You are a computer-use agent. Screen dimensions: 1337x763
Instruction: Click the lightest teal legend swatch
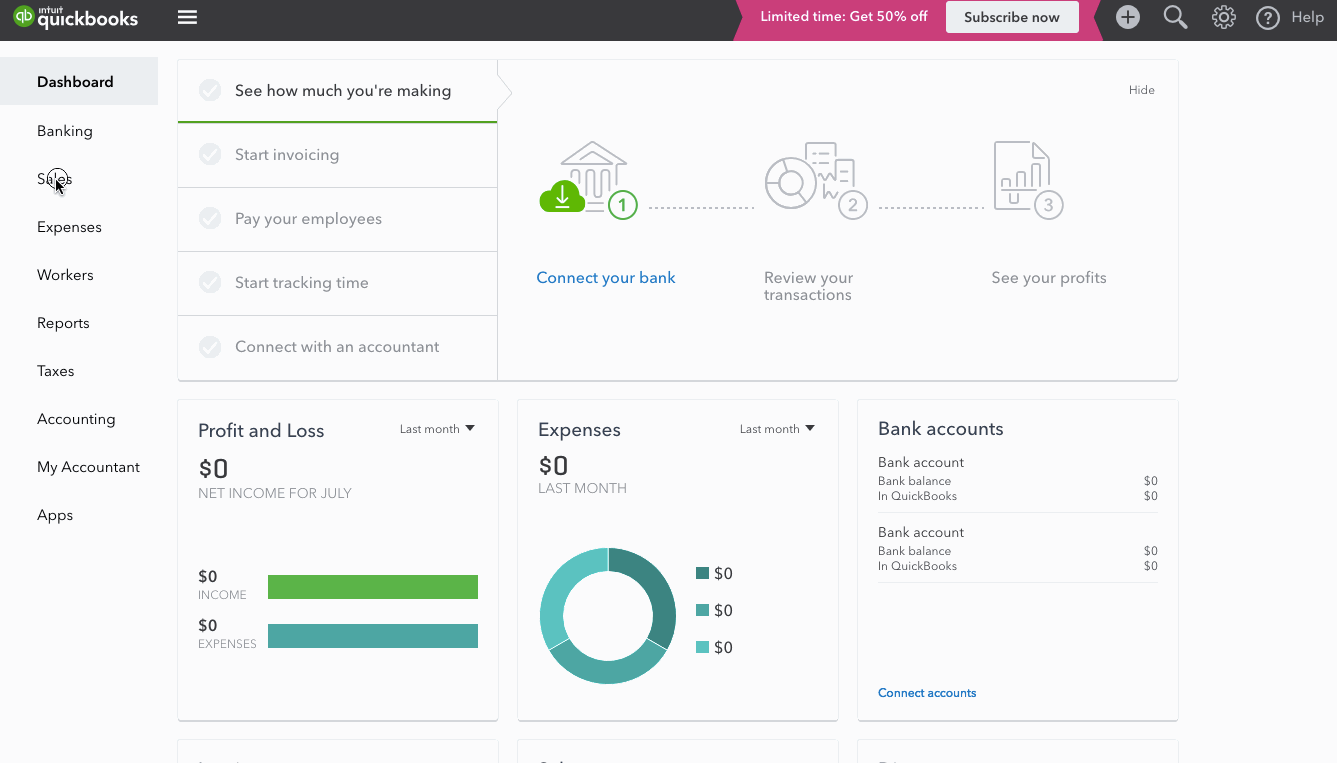click(x=702, y=647)
